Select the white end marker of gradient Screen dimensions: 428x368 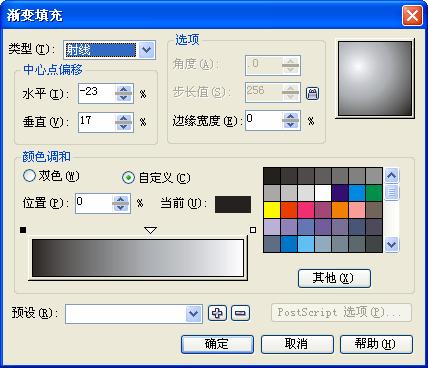tap(253, 230)
